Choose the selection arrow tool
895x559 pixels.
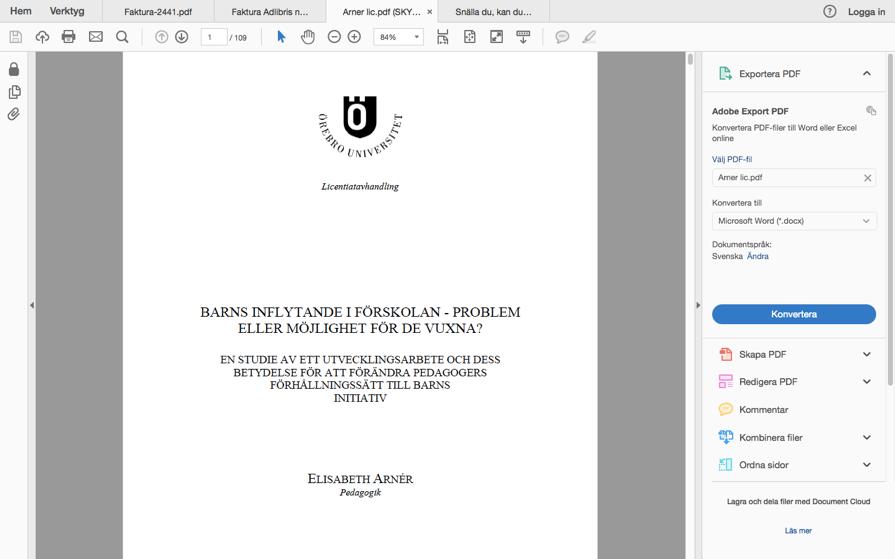coord(281,37)
